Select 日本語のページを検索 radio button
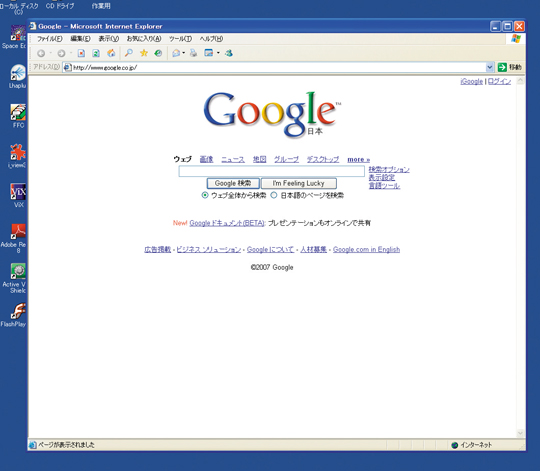 [x=274, y=195]
